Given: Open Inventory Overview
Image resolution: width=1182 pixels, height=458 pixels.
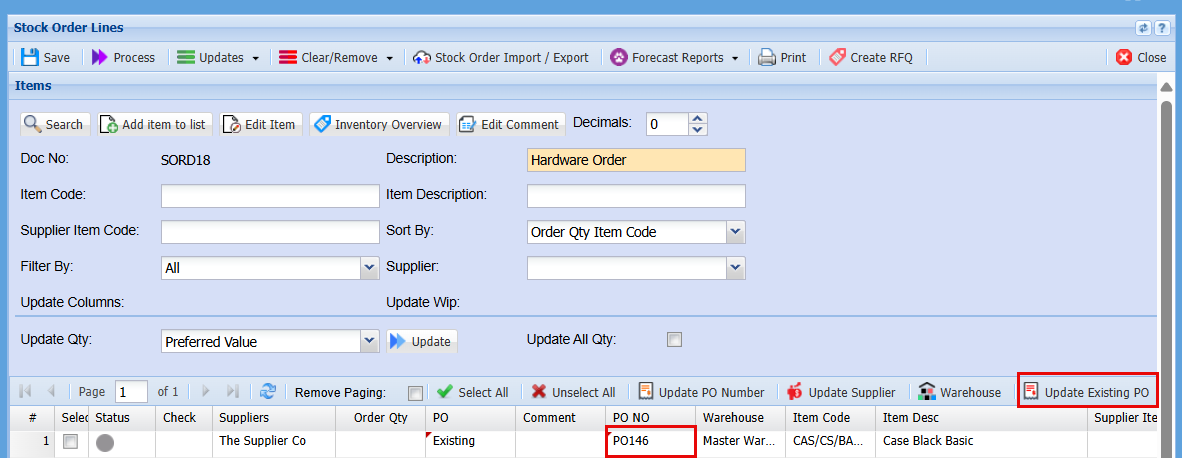Looking at the screenshot, I should click(379, 124).
